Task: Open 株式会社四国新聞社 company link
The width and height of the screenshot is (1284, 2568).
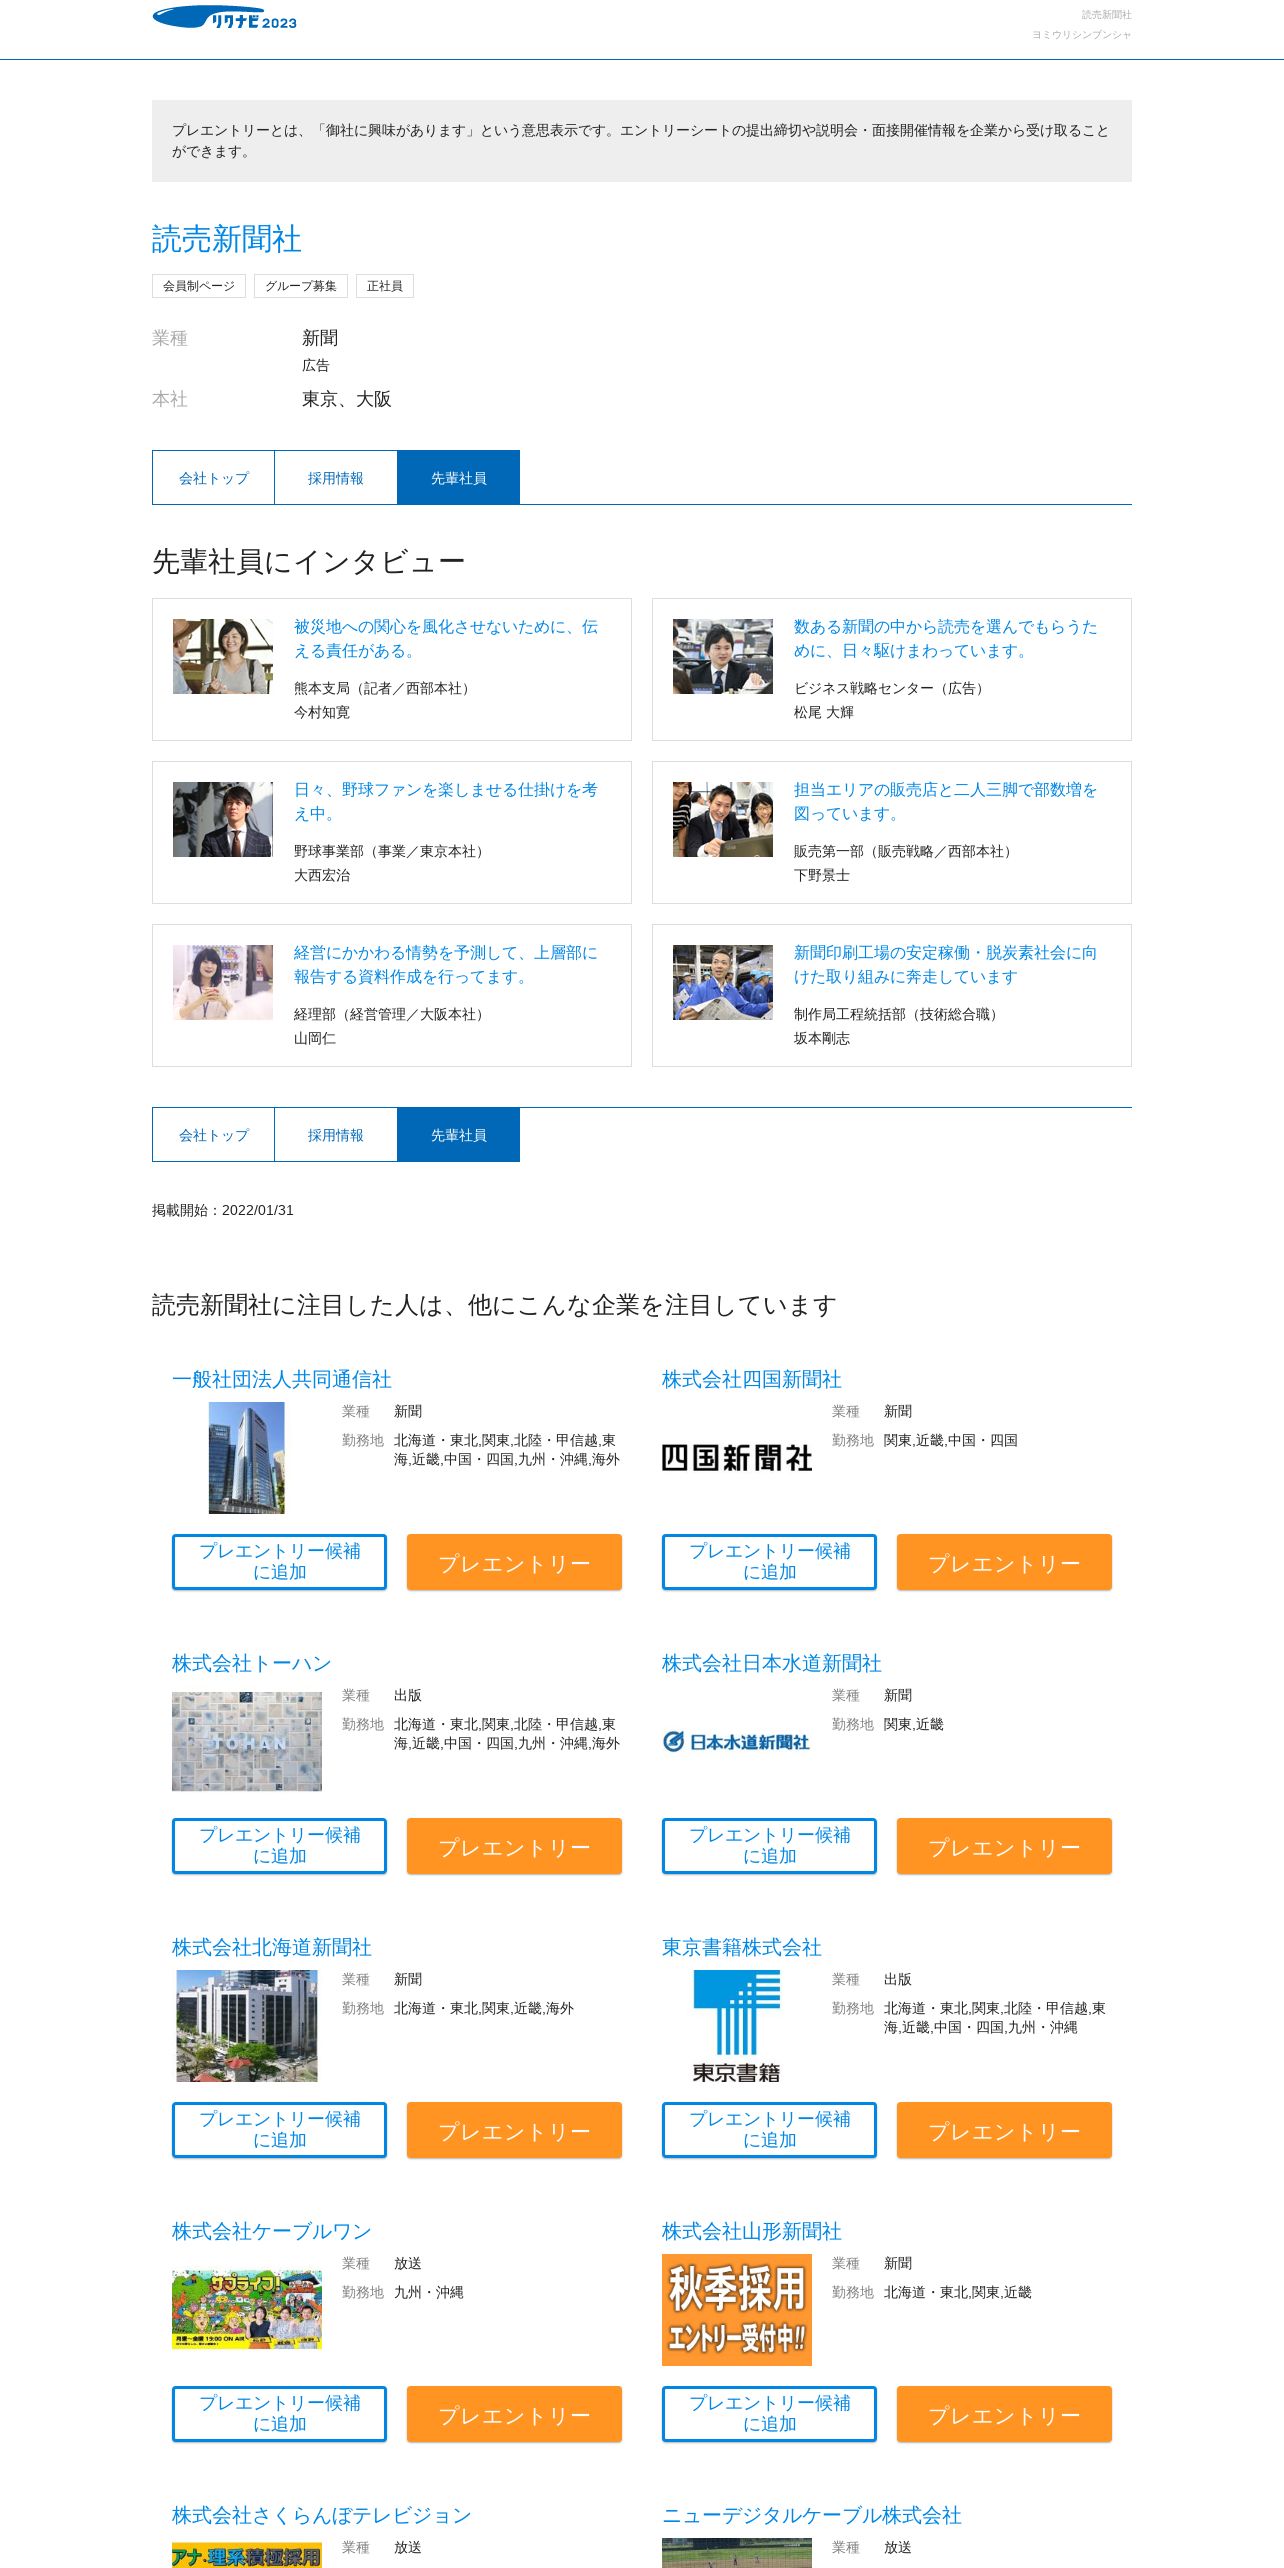Action: tap(752, 1379)
